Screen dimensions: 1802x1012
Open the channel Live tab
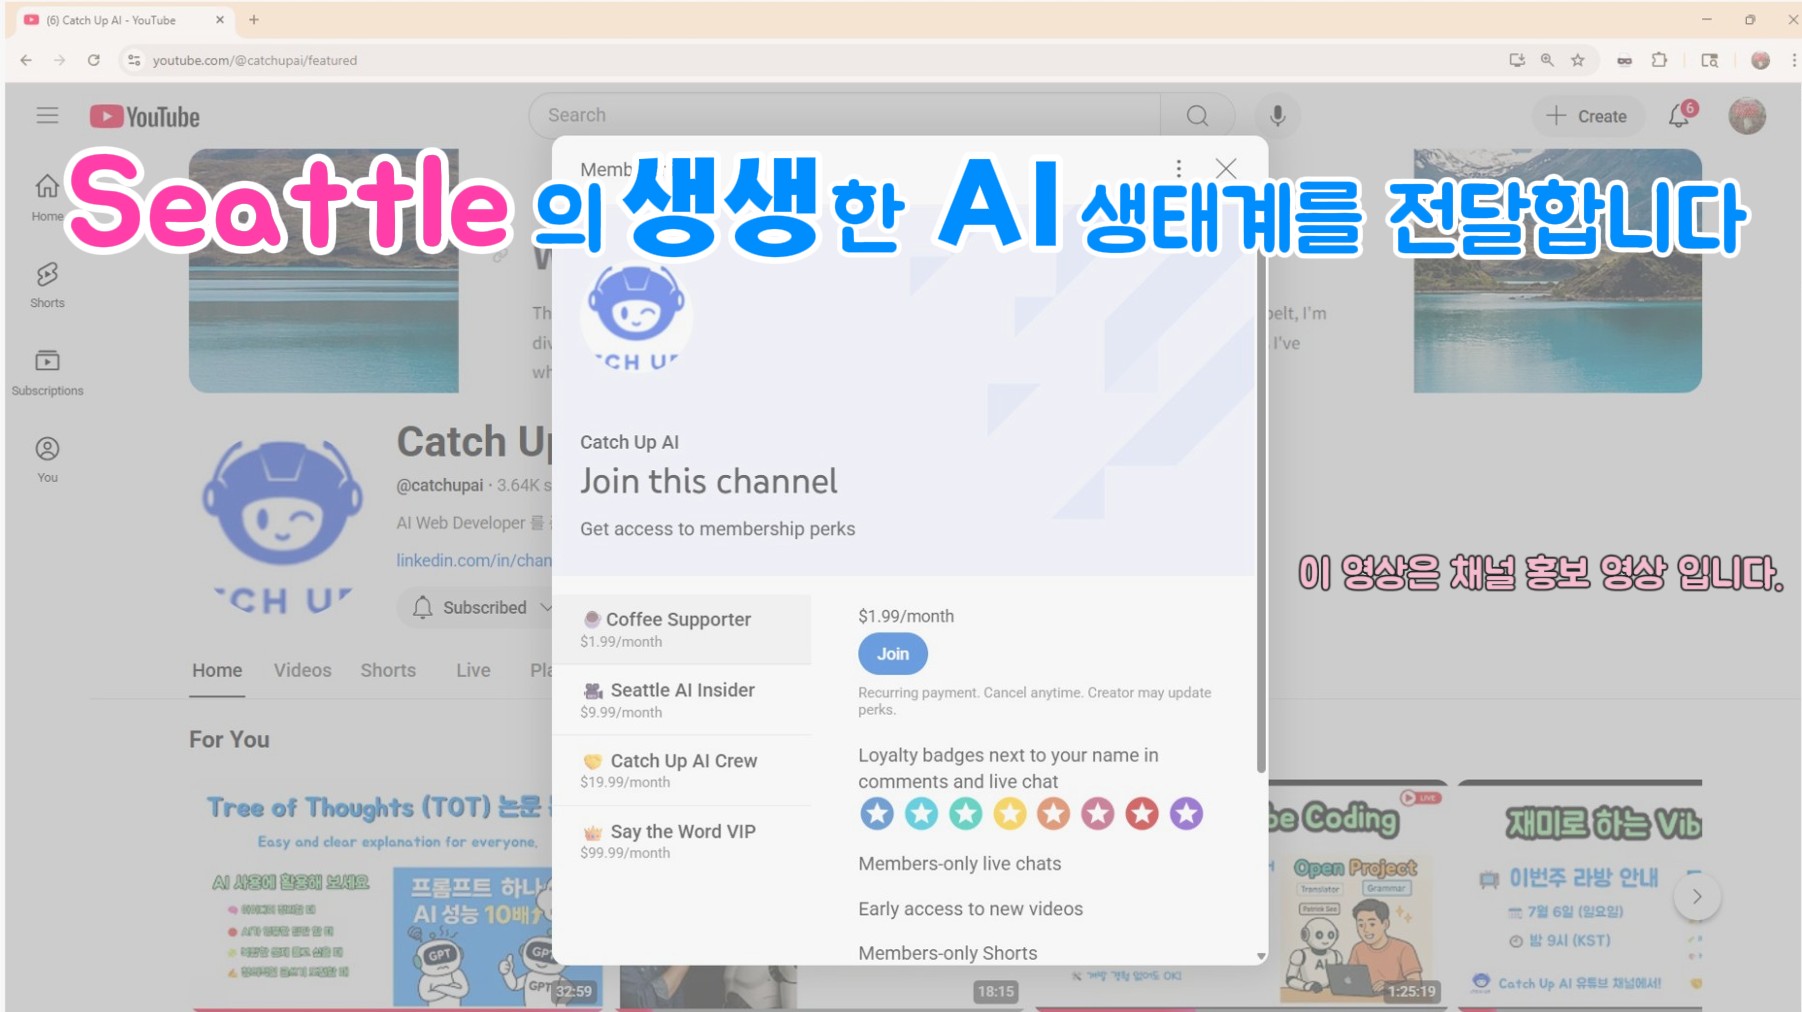click(x=473, y=670)
